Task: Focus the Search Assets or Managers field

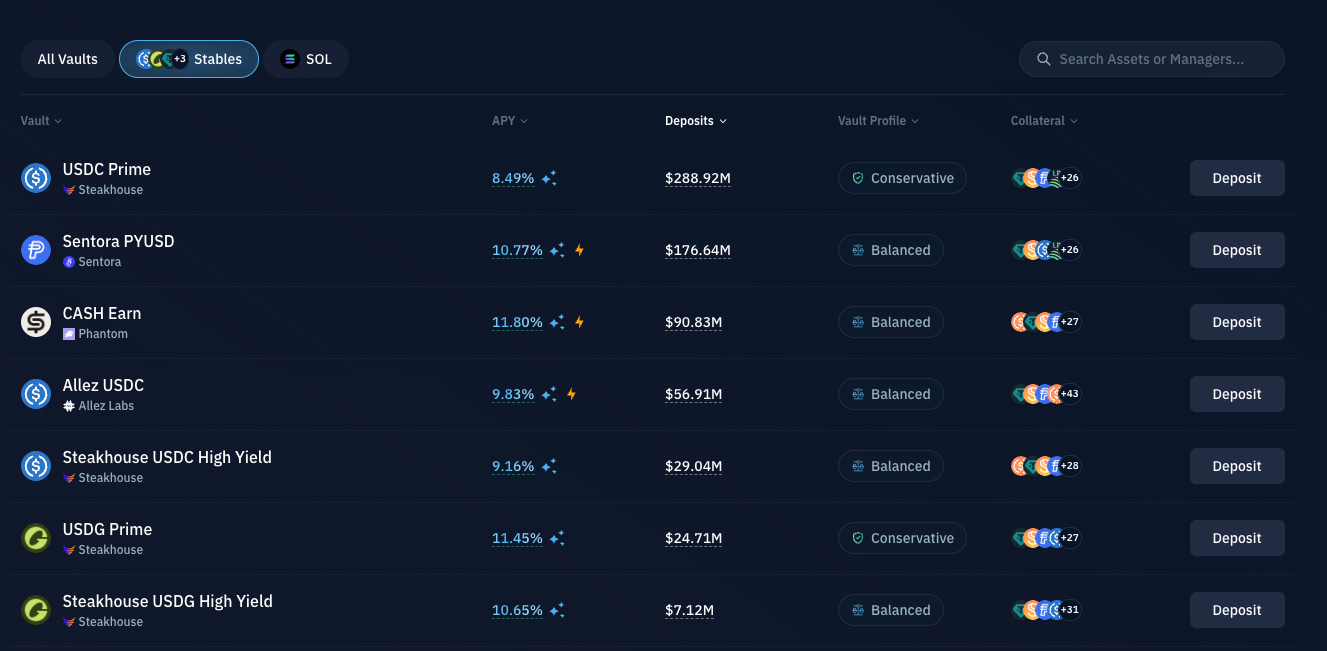Action: [1152, 59]
